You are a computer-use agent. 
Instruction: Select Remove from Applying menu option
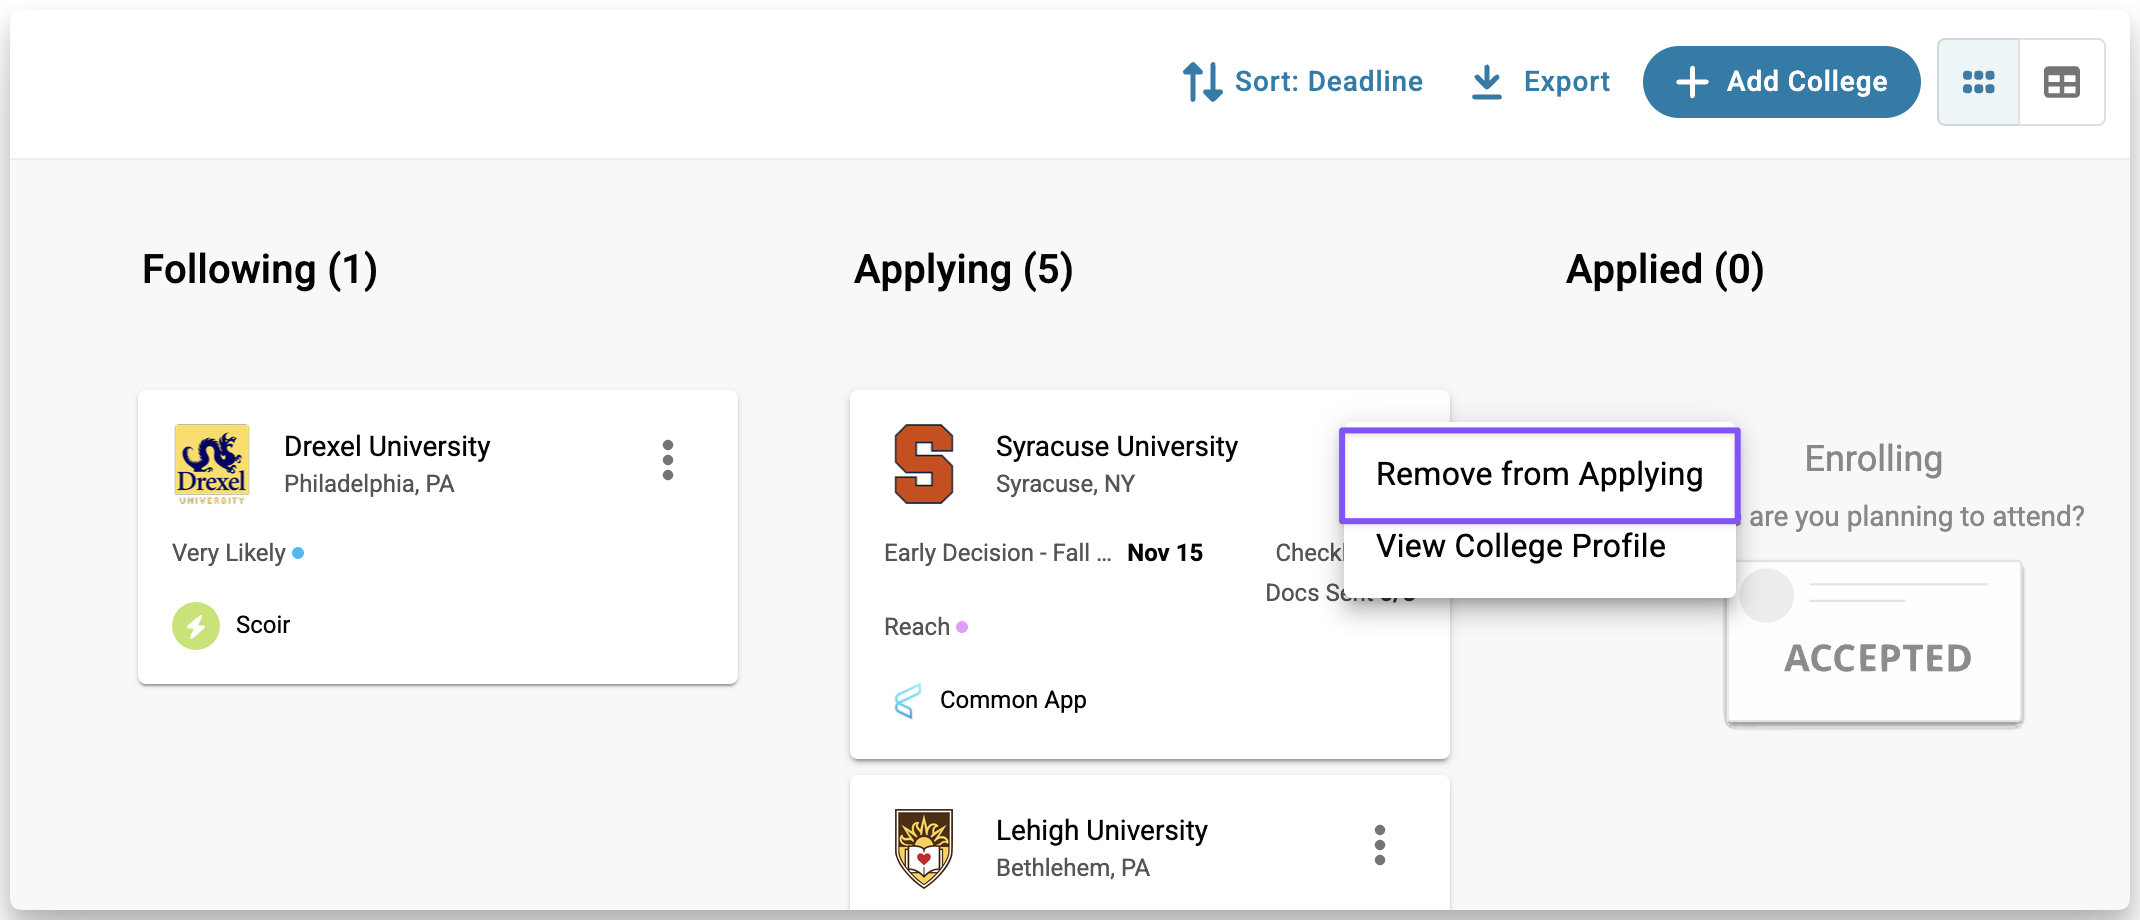coord(1539,474)
